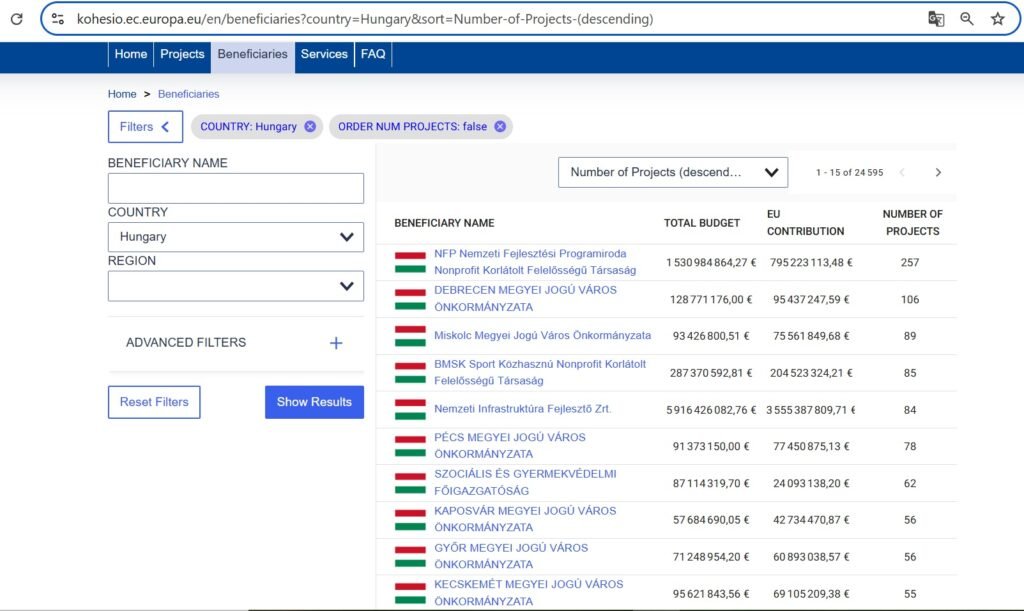Click flag next to SZOCIÁLIS ÉS GYERMEKVÉDELMI row

(x=410, y=483)
